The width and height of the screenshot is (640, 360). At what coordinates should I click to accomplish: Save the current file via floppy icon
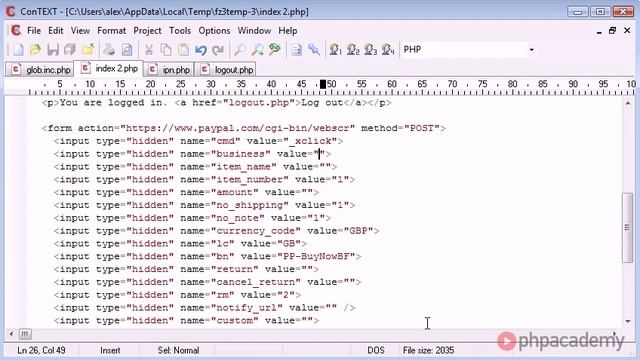coord(53,50)
